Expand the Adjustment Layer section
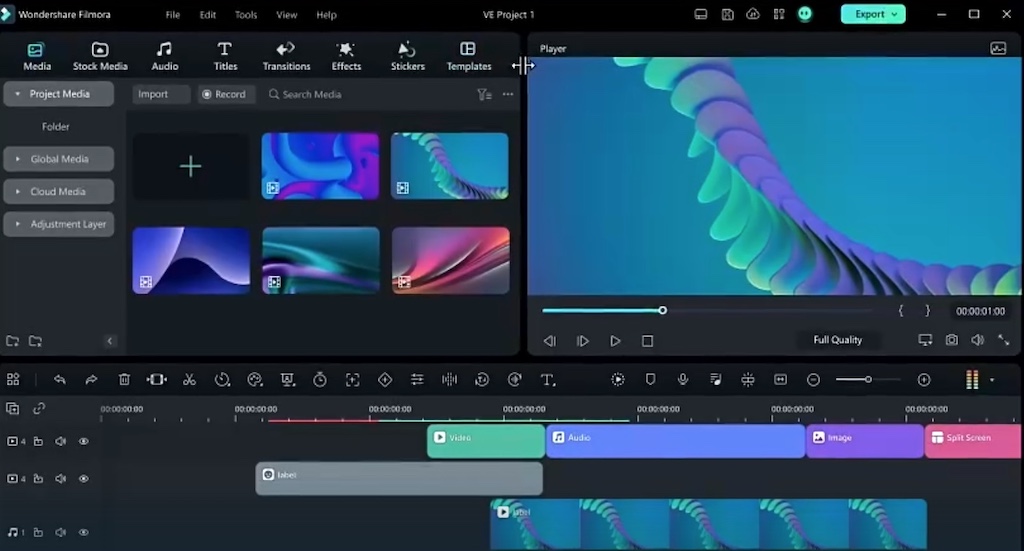1024x551 pixels. click(x=59, y=224)
